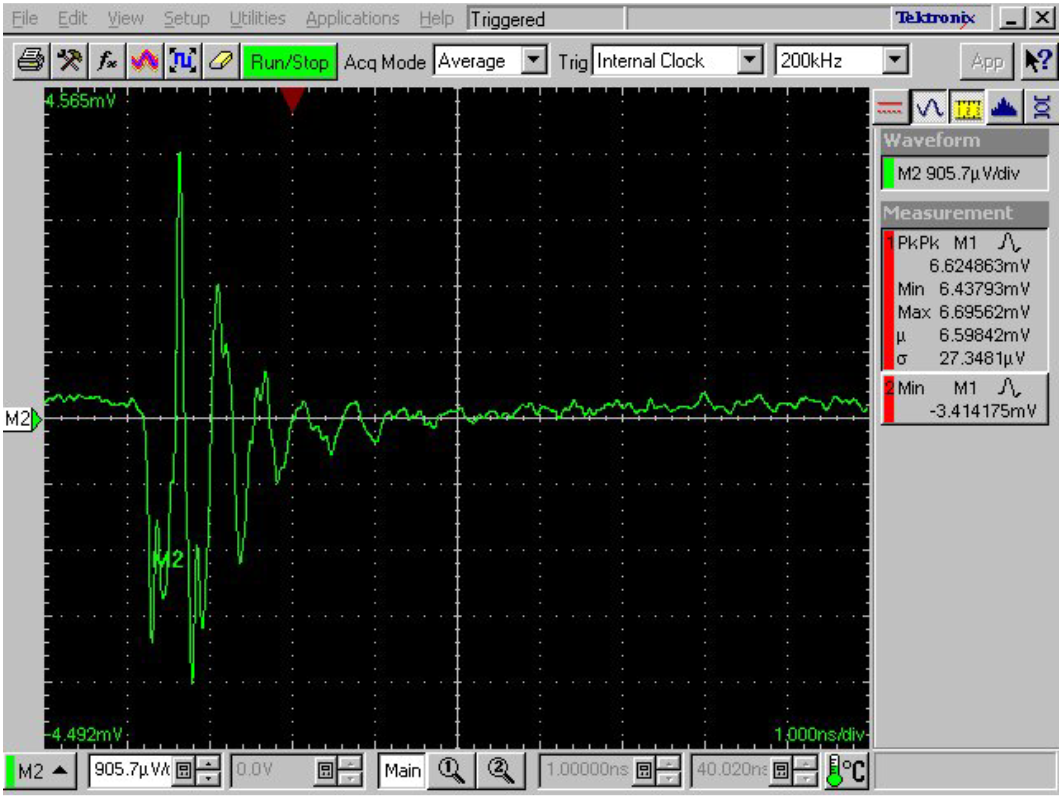Click the Waveform panel header

964,141
